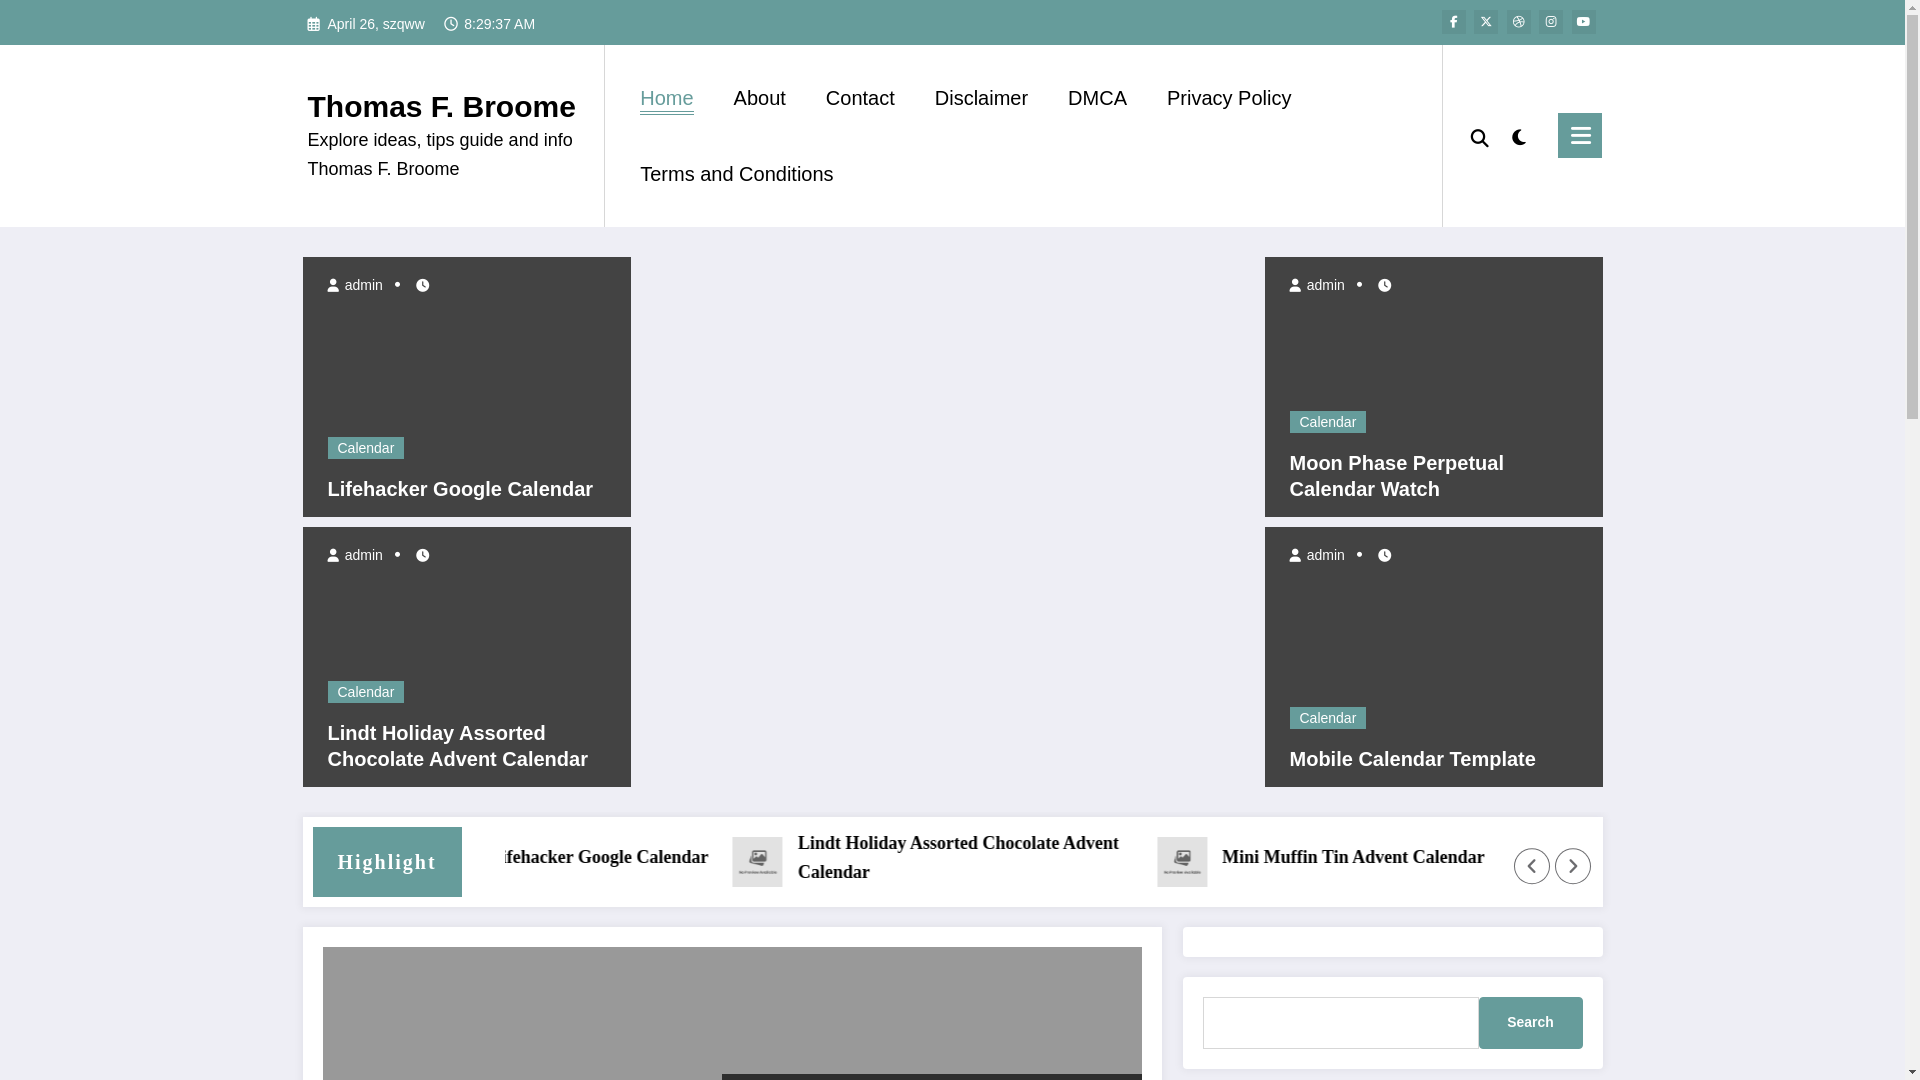The height and width of the screenshot is (1080, 1920).
Task: Click admin author on Moon Phase card
Action: click(1317, 285)
